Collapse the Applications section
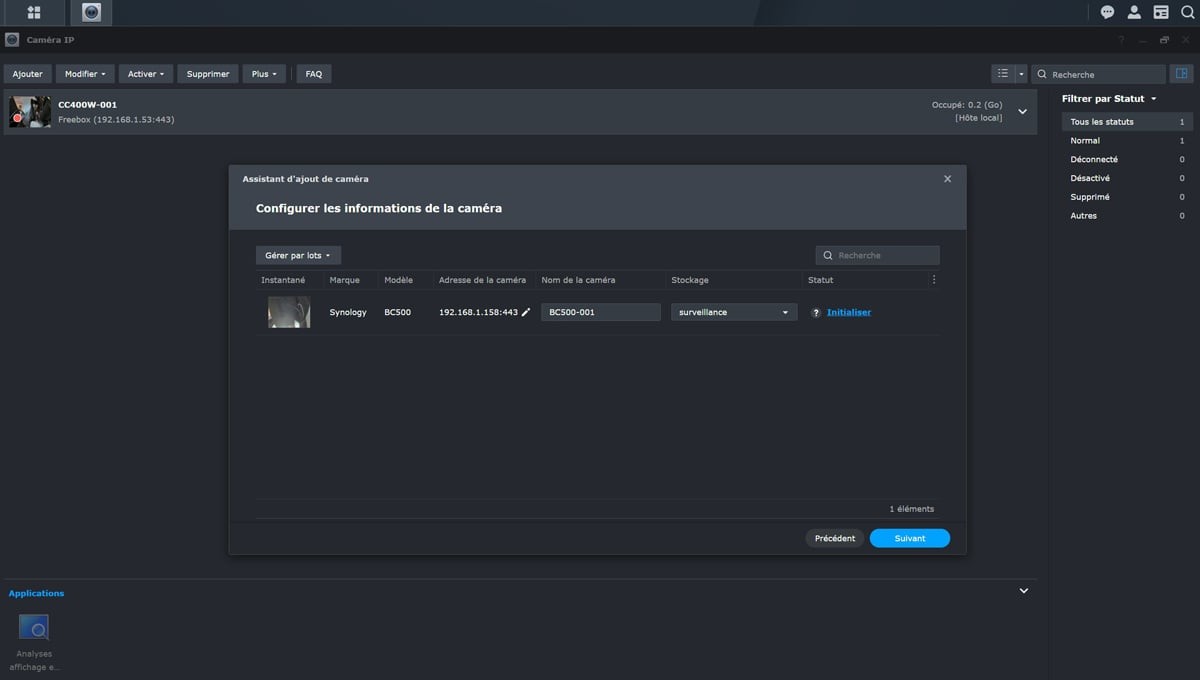The height and width of the screenshot is (680, 1200). click(1023, 591)
